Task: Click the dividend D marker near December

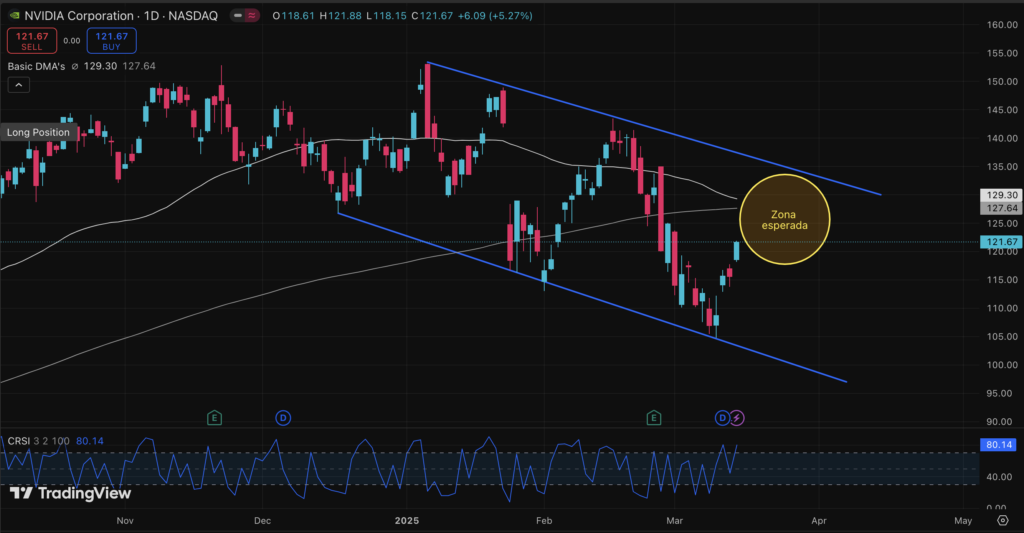Action: pos(283,418)
